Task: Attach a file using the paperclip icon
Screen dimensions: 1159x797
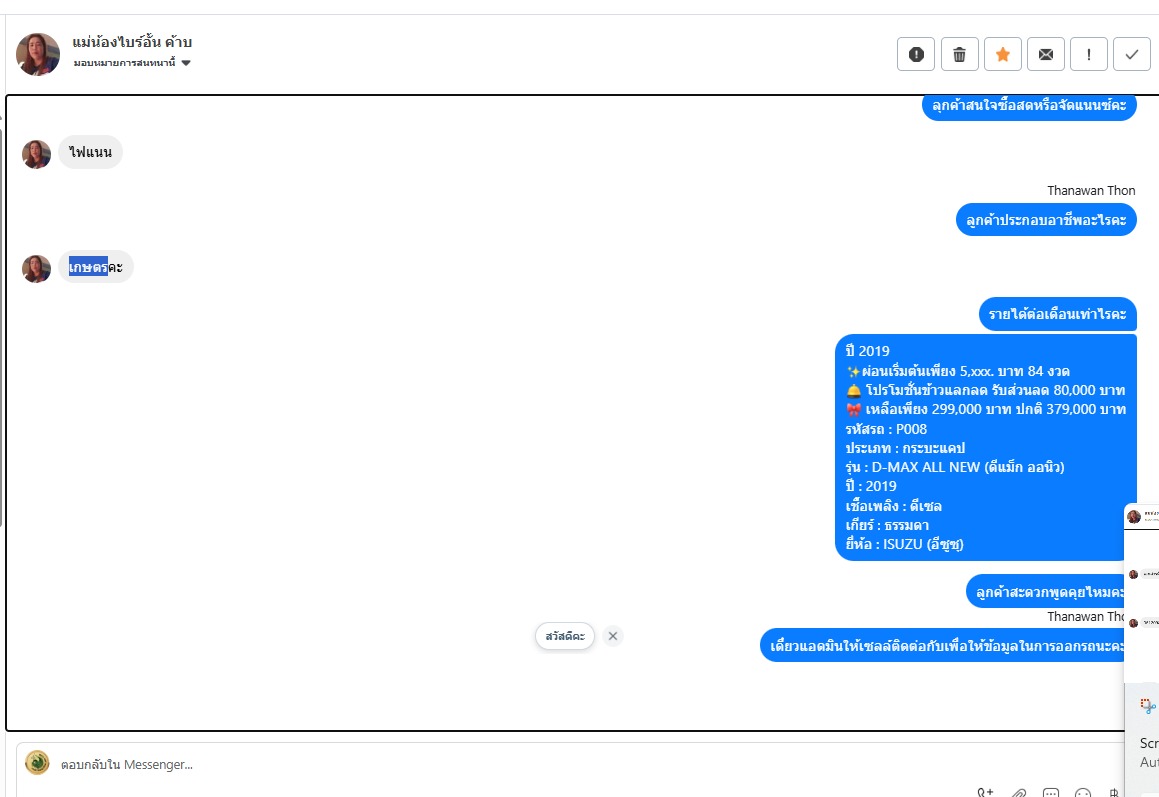Action: click(1019, 793)
